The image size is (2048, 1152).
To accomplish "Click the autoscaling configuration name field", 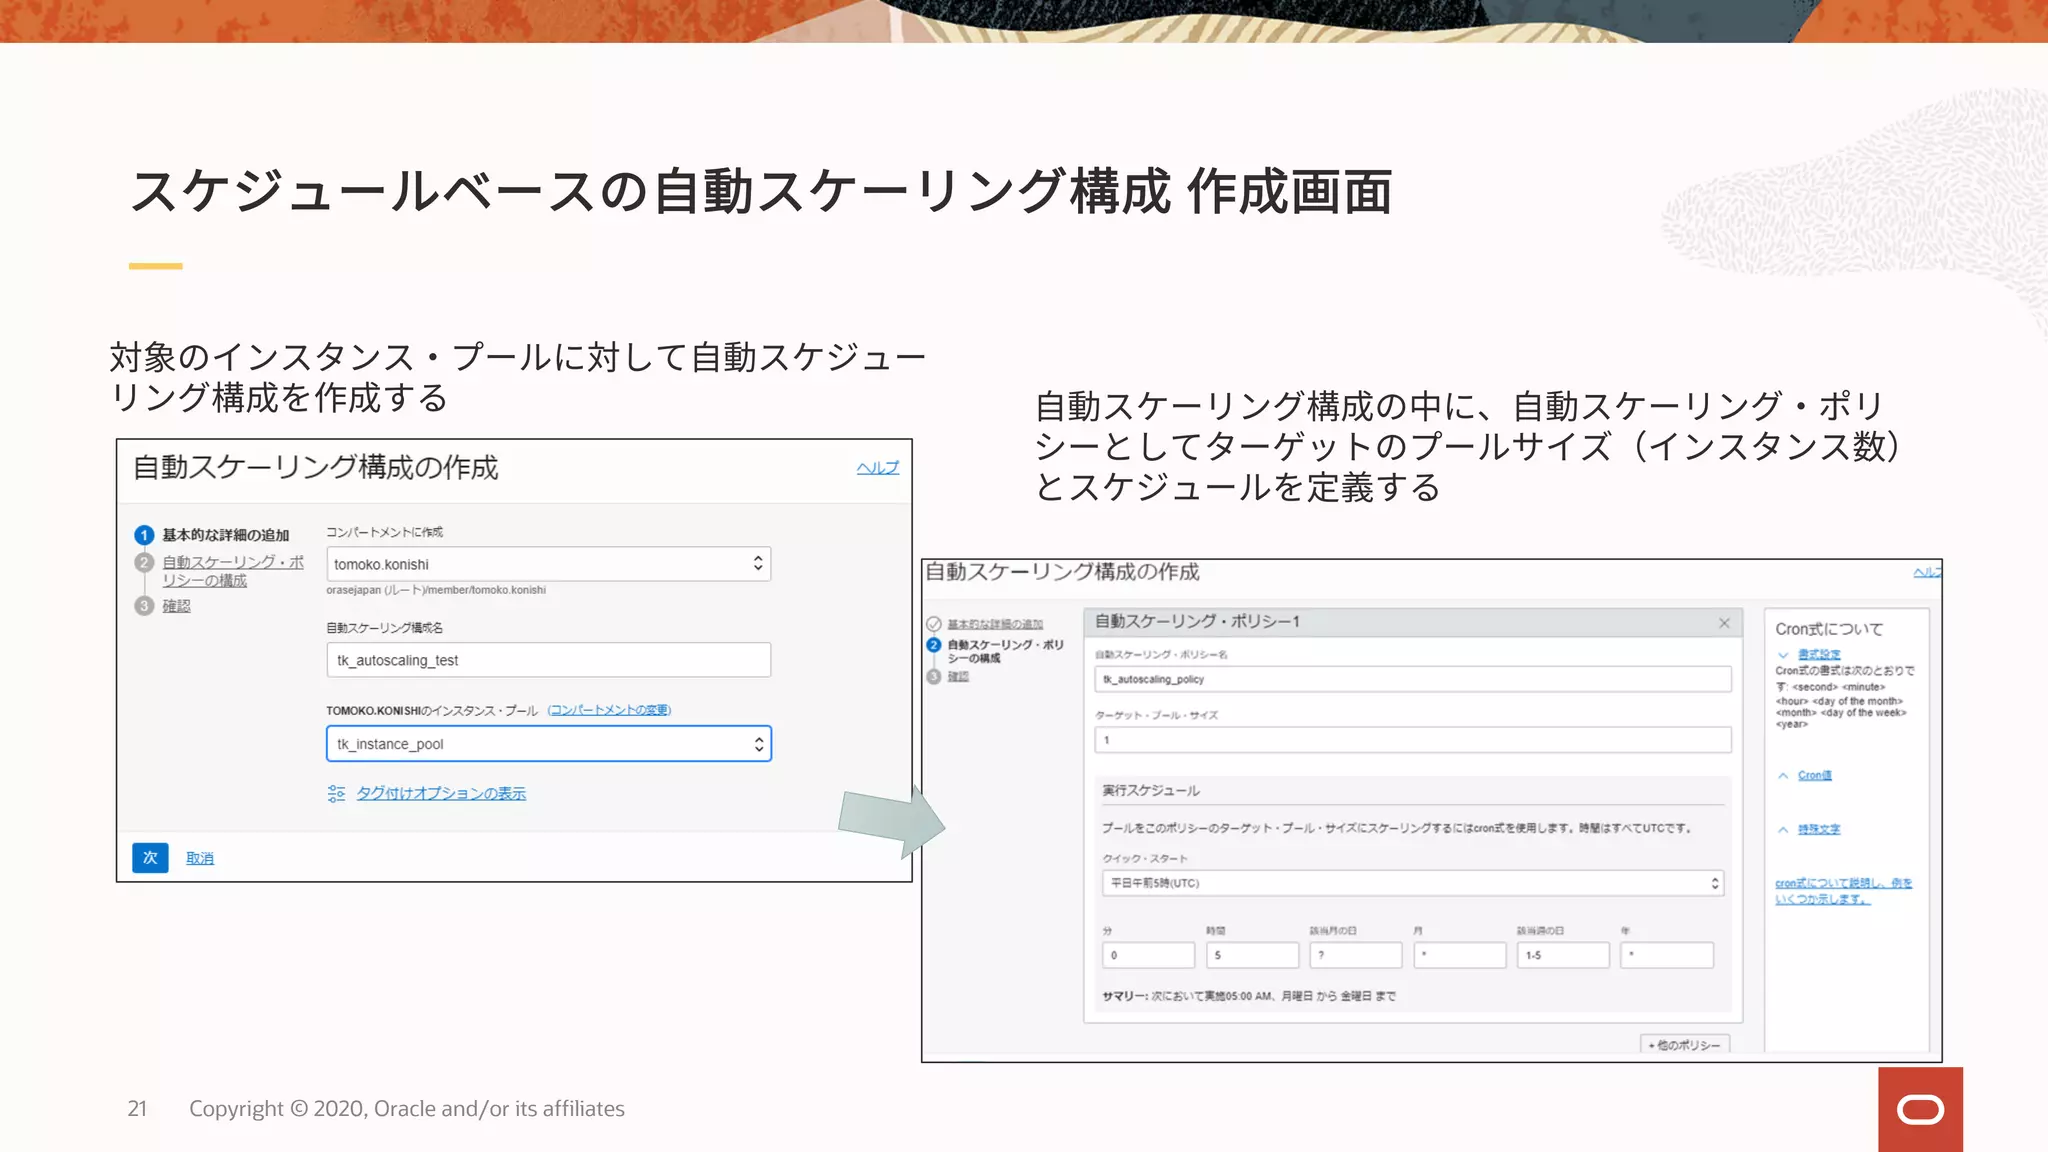I will click(548, 660).
